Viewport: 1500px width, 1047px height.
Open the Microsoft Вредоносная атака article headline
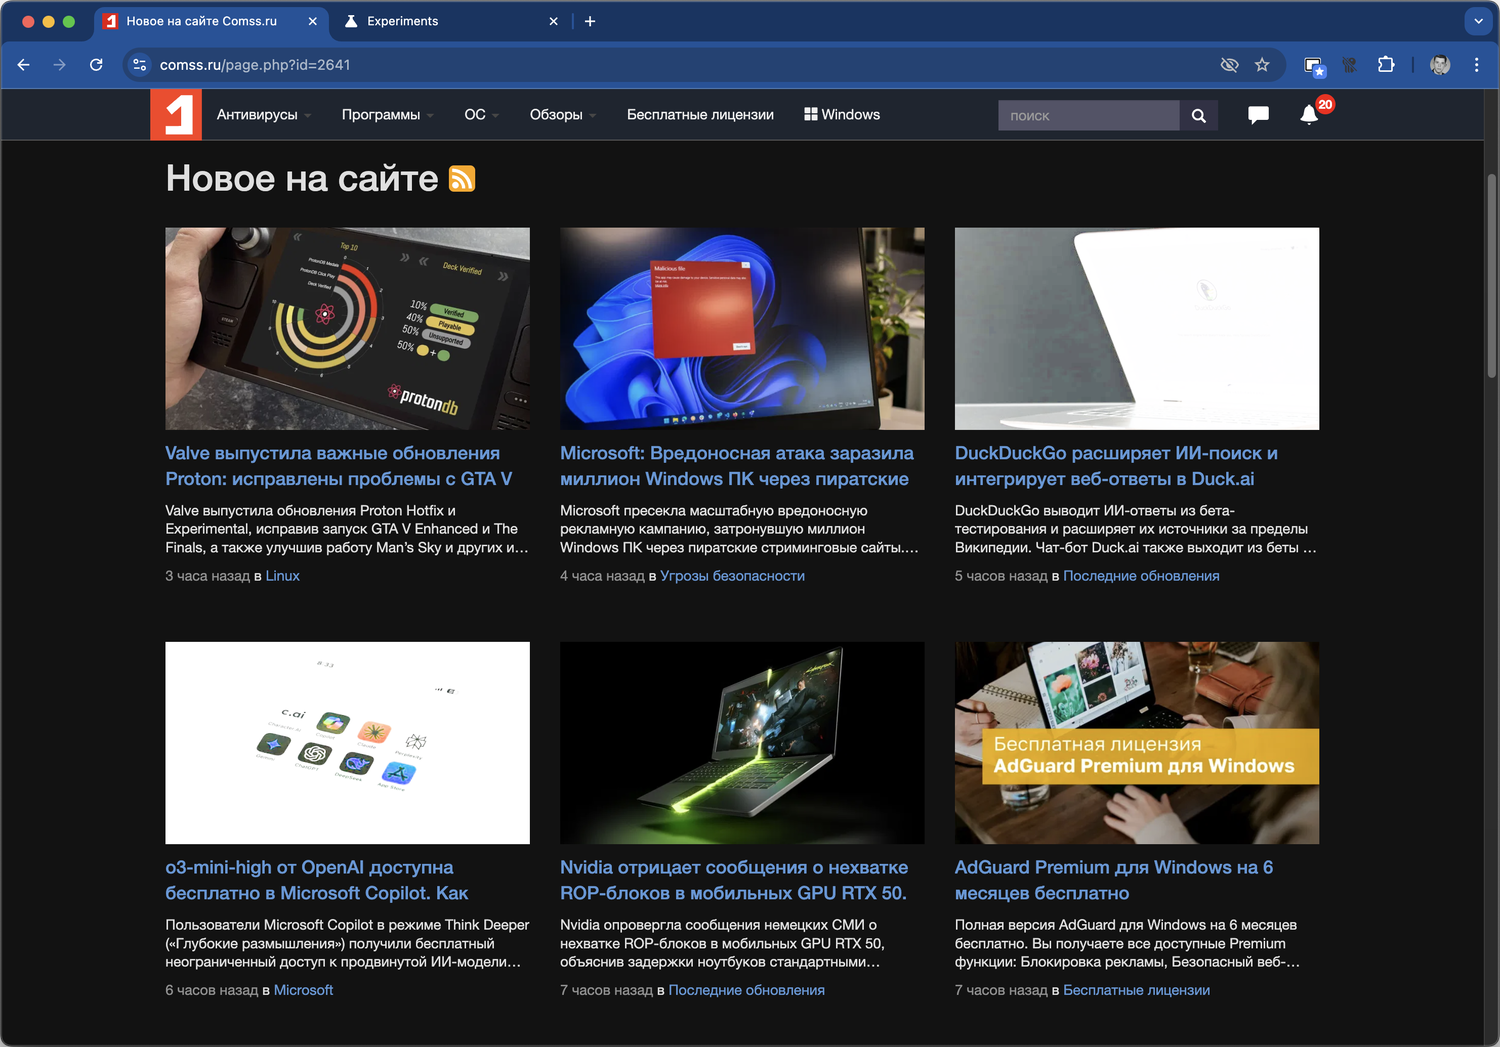click(737, 466)
